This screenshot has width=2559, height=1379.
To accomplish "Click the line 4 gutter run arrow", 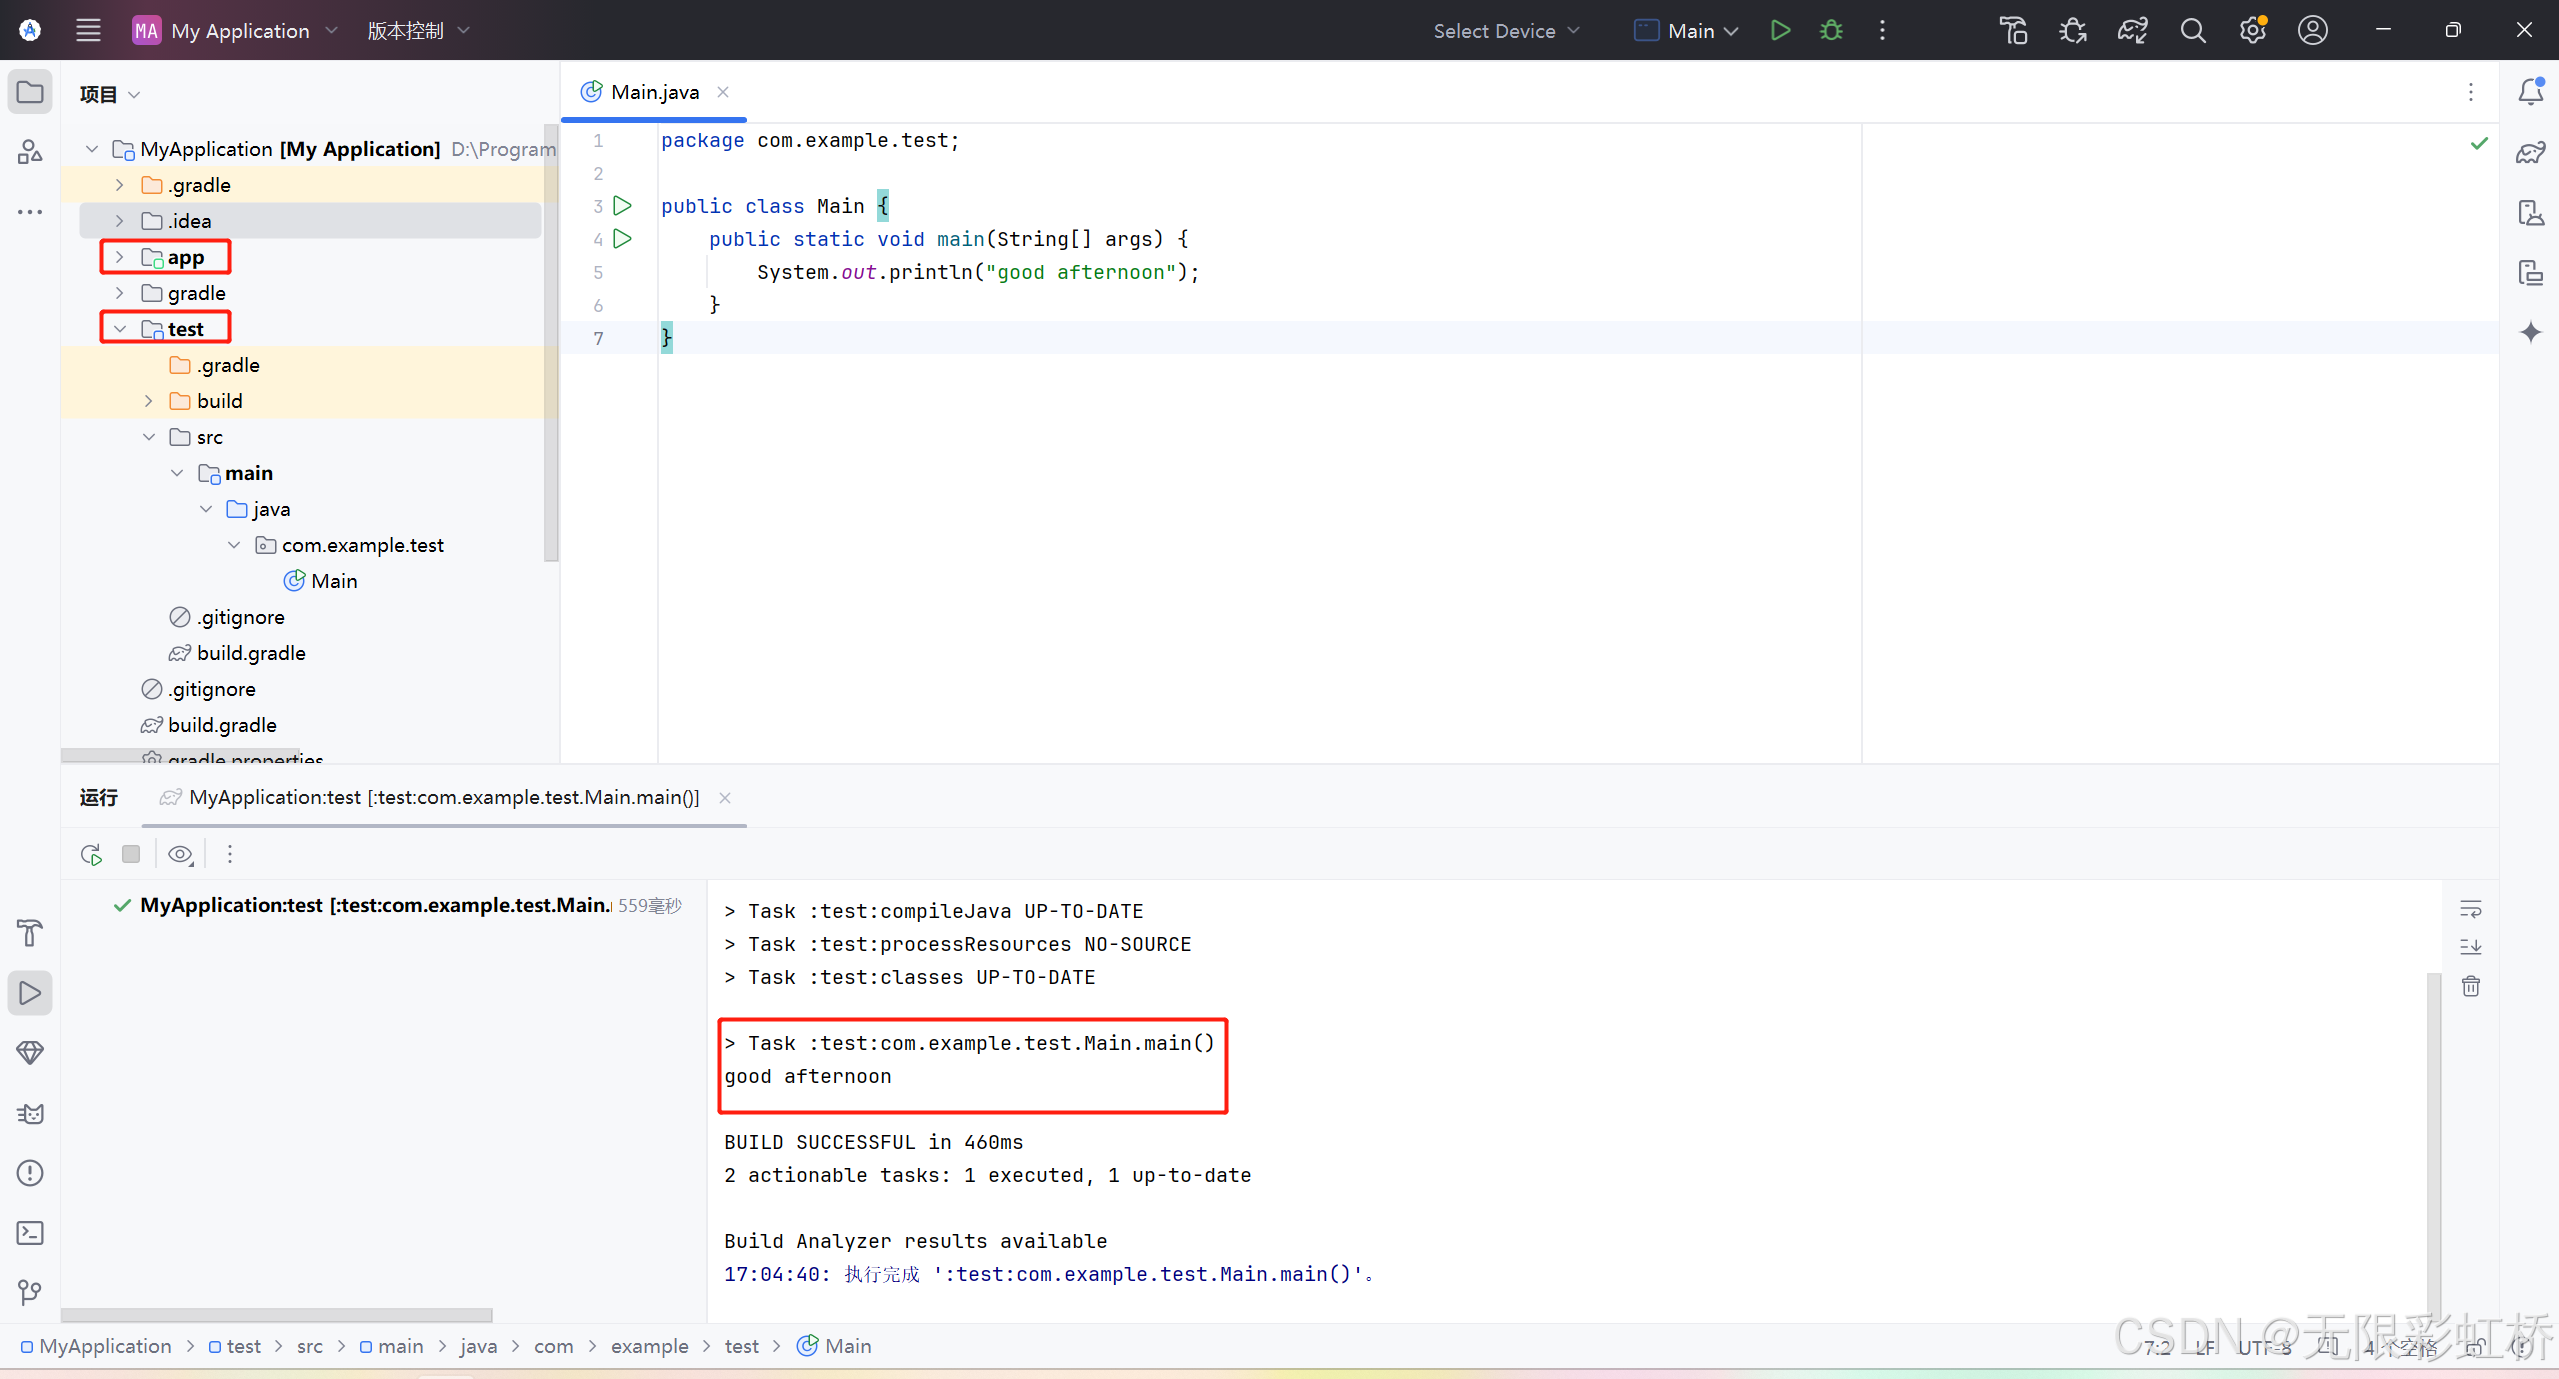I will (x=622, y=239).
